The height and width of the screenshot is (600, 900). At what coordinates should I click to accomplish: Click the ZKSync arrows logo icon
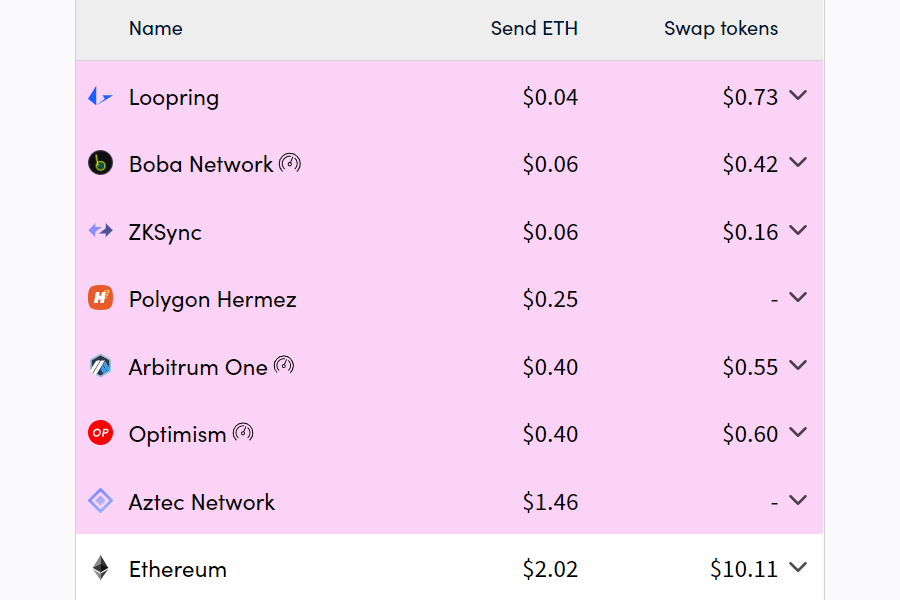(100, 231)
